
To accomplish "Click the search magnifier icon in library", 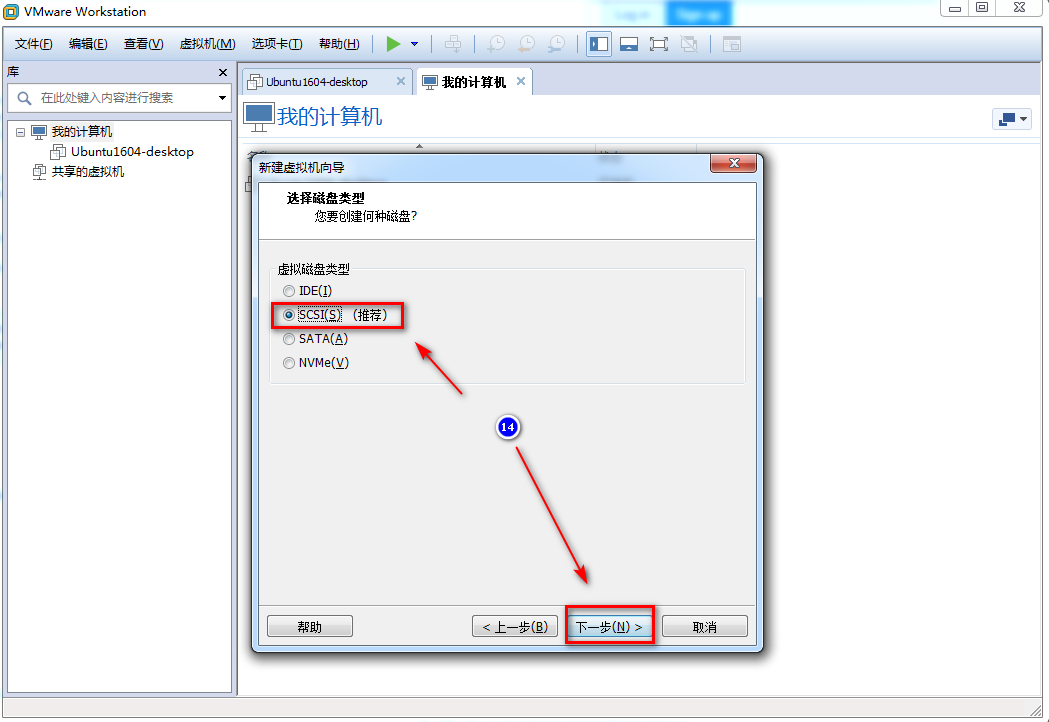I will pyautogui.click(x=24, y=98).
